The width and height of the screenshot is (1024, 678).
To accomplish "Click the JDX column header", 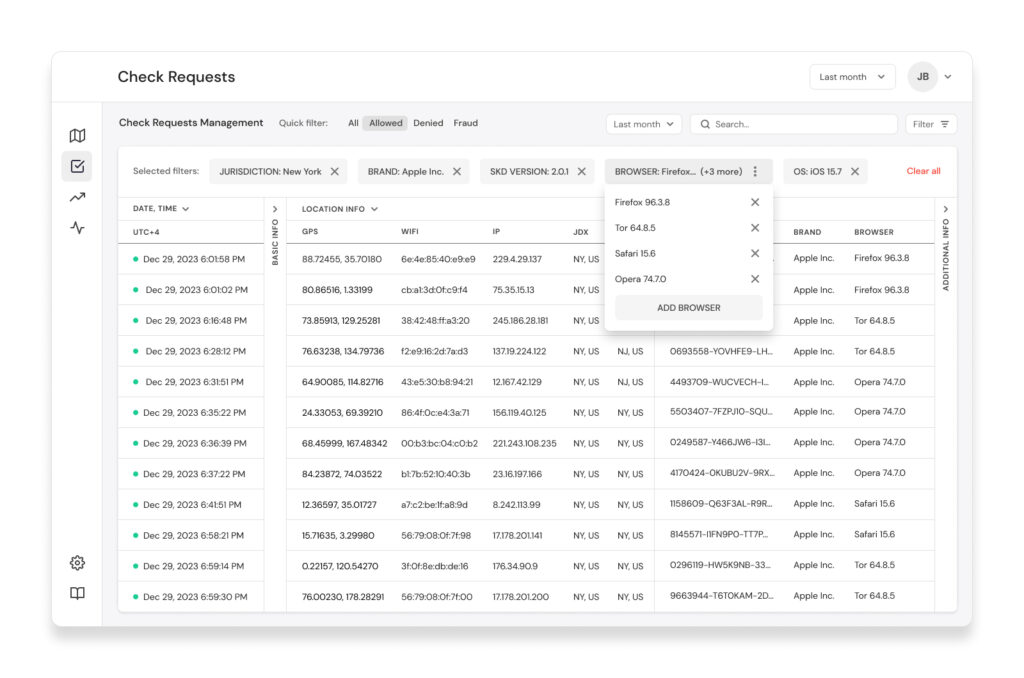I will tap(581, 232).
